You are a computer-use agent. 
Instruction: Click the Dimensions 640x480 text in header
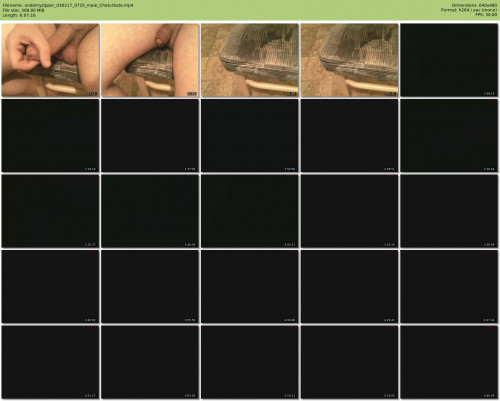[x=474, y=5]
